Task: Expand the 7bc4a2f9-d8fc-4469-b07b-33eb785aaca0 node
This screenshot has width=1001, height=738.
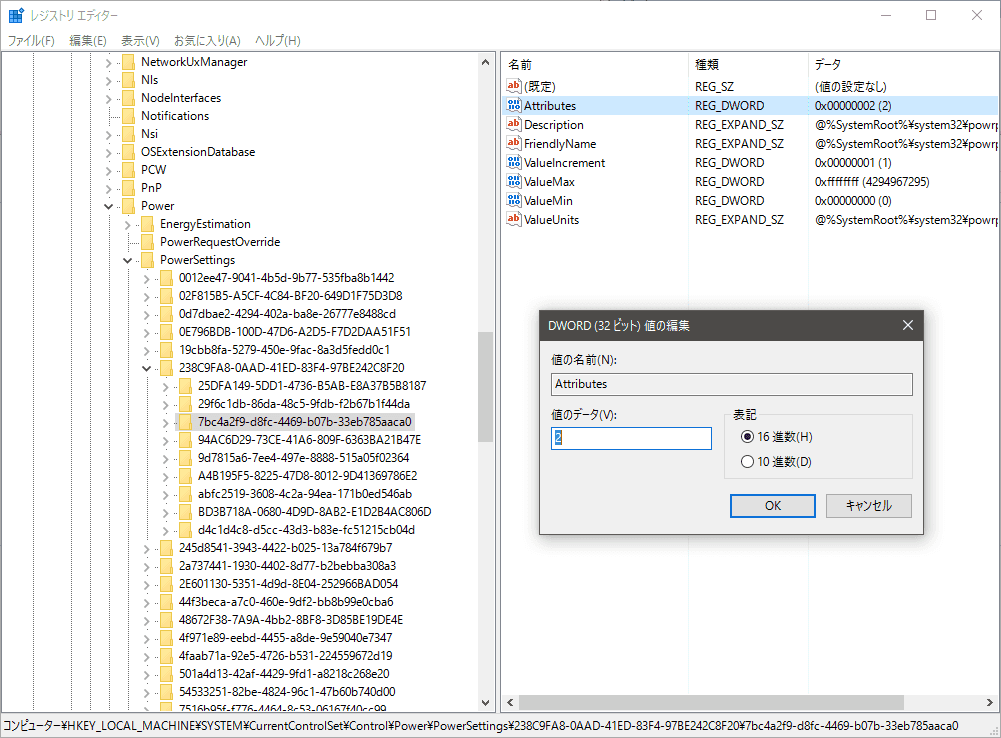Action: point(165,423)
